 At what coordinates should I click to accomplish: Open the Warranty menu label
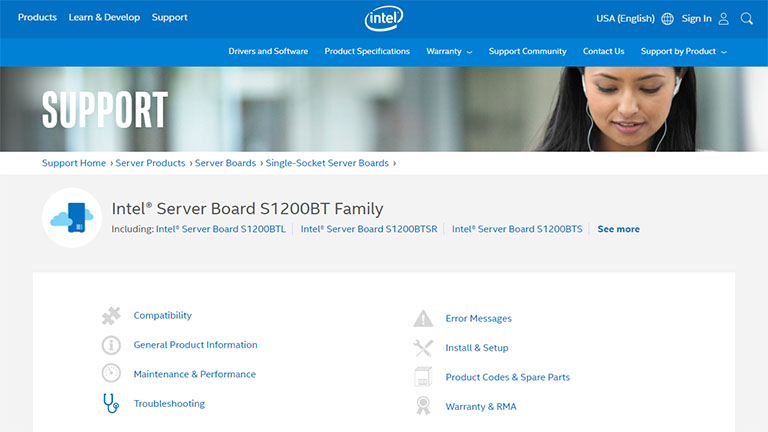pos(444,51)
